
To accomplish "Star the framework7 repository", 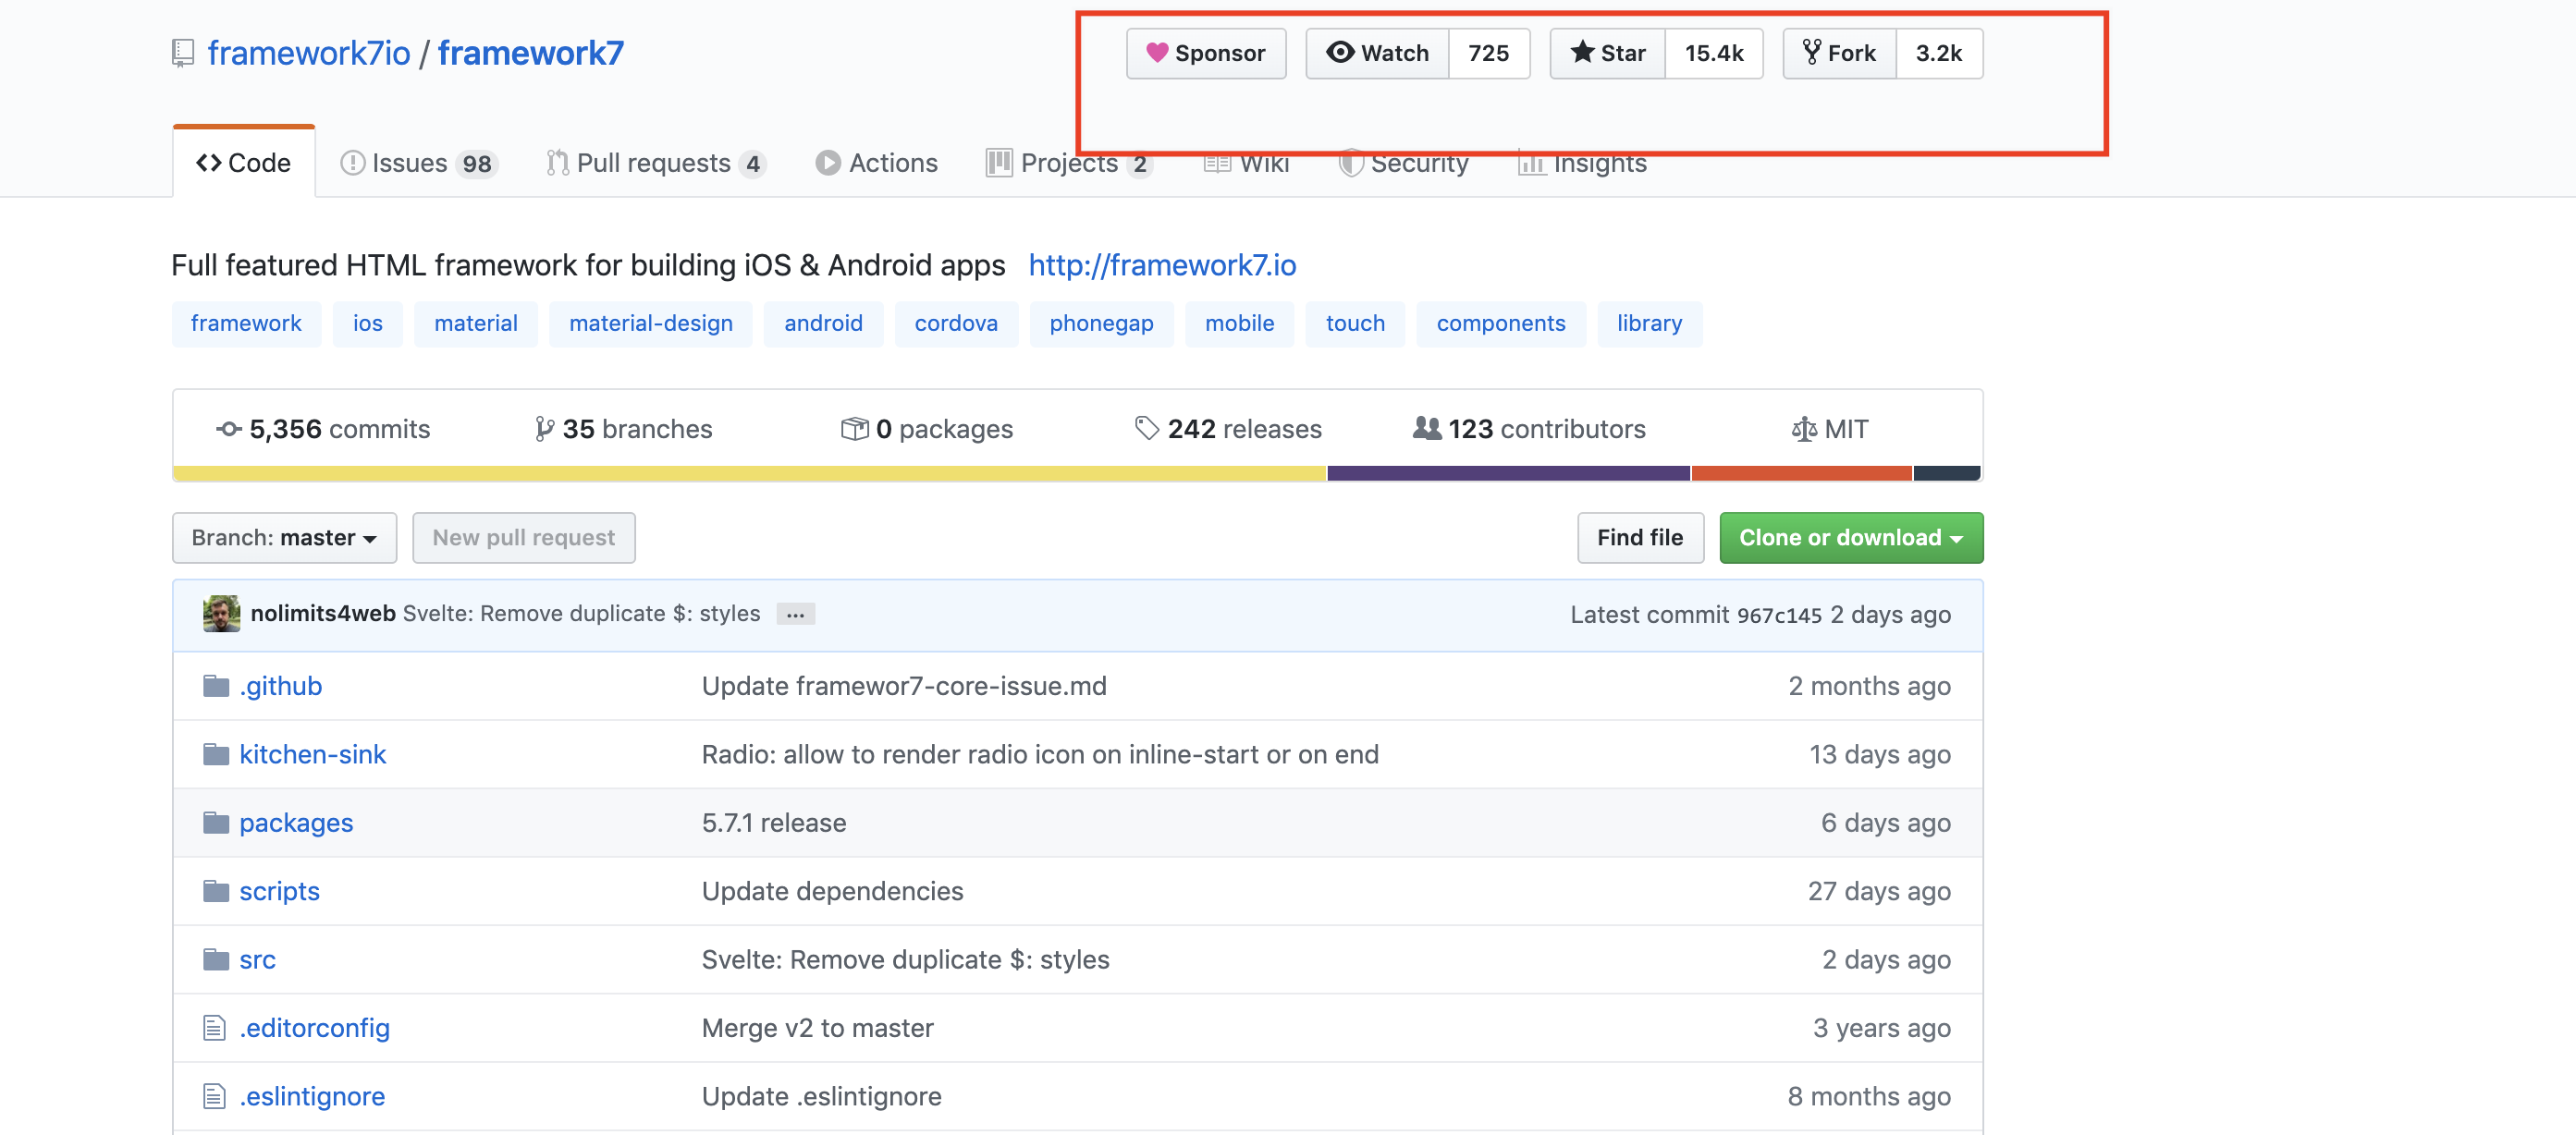I will coord(1607,53).
